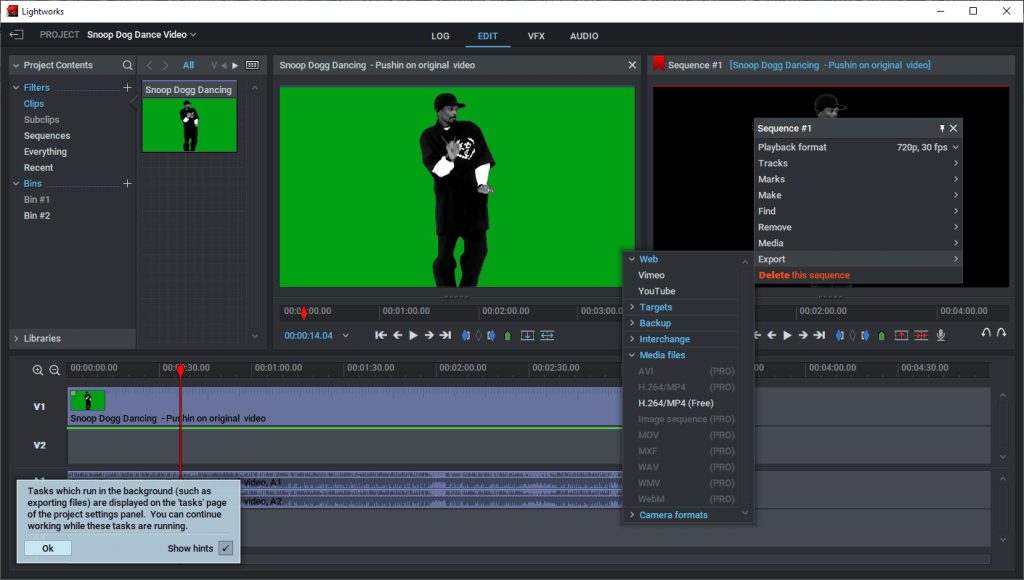This screenshot has height=580, width=1024.
Task: Jump to end in source viewer
Action: point(445,335)
